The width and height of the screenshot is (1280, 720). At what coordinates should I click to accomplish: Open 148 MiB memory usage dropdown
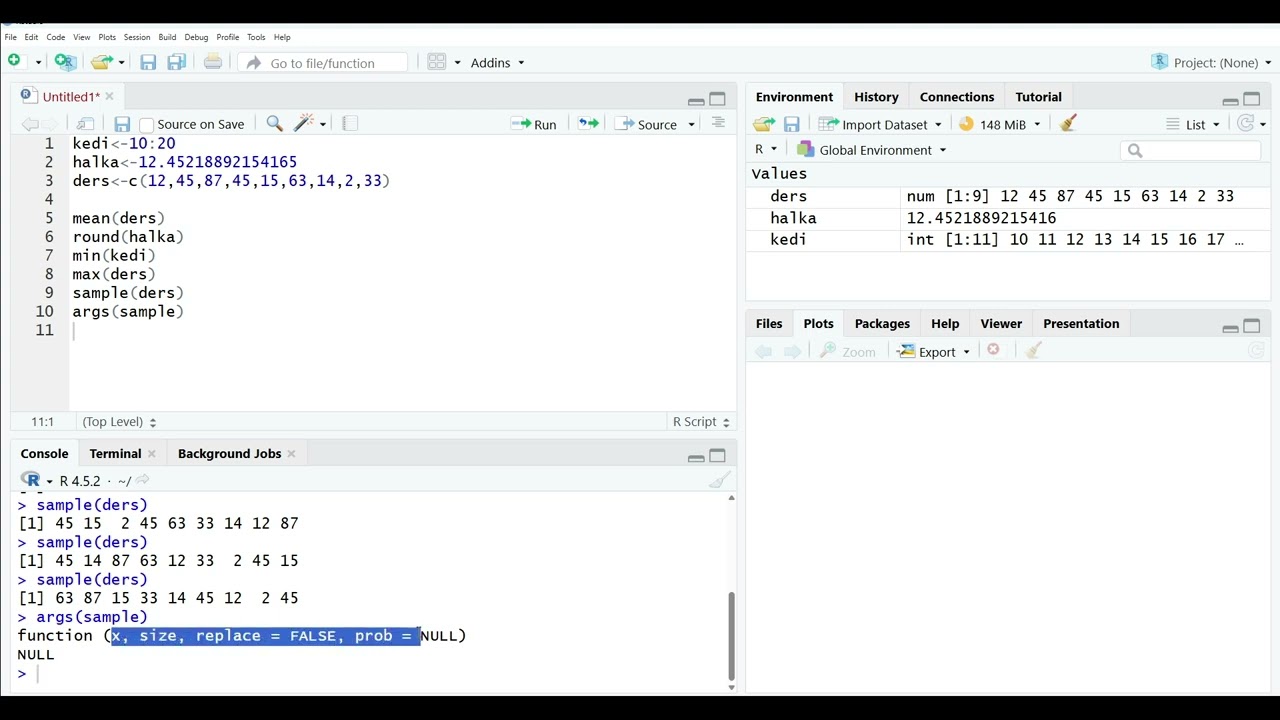pos(1000,124)
